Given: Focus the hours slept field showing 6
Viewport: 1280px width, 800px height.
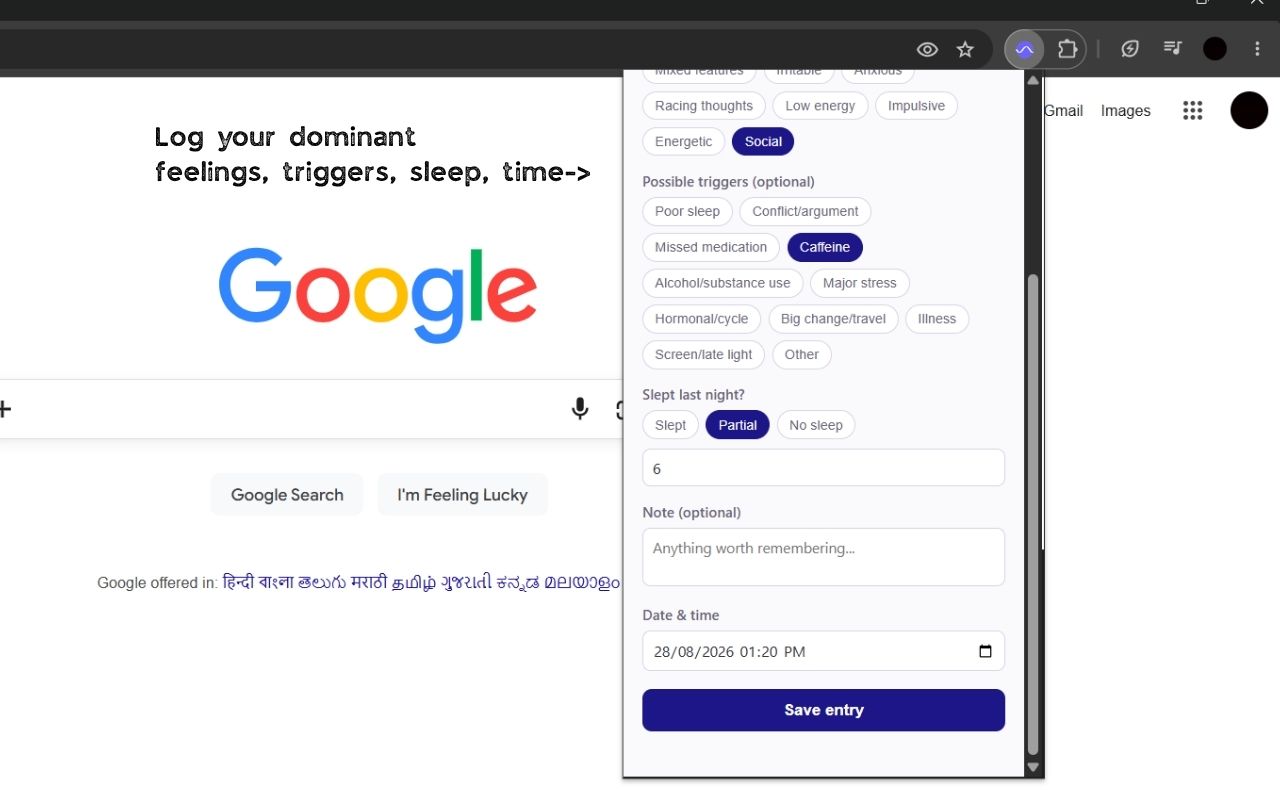Looking at the screenshot, I should [x=823, y=468].
